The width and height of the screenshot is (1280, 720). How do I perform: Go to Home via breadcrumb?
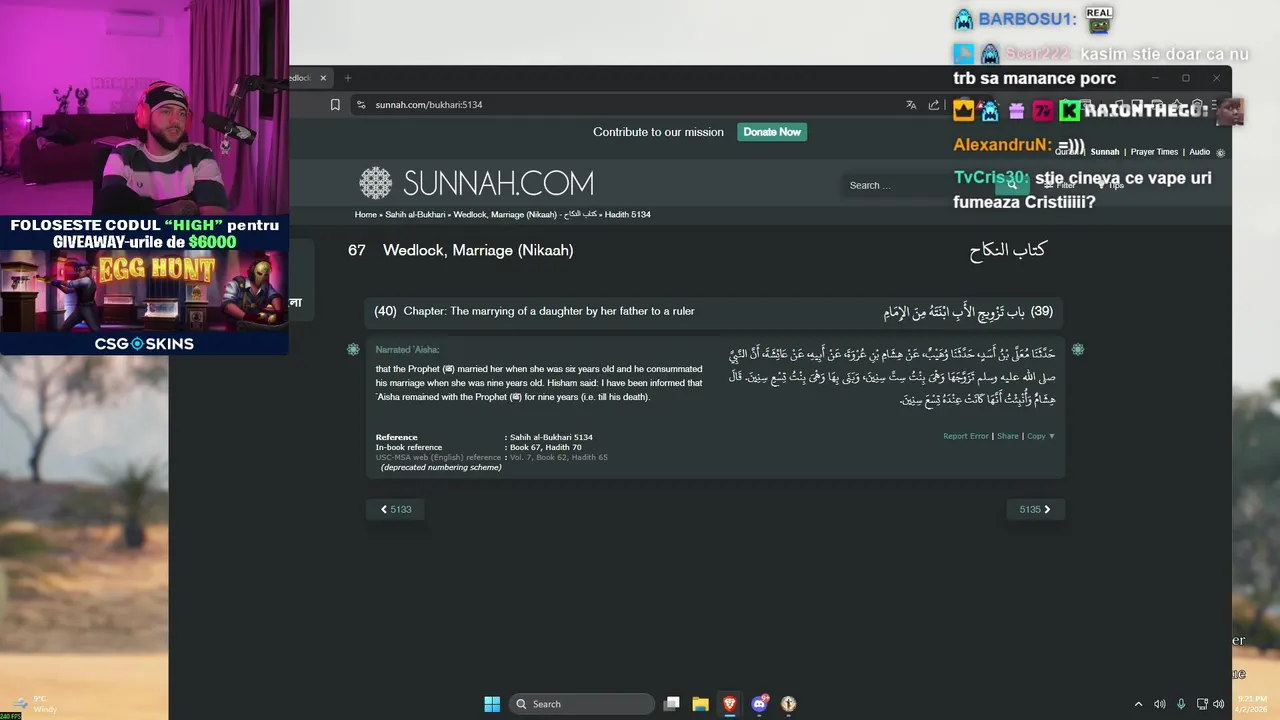[365, 215]
